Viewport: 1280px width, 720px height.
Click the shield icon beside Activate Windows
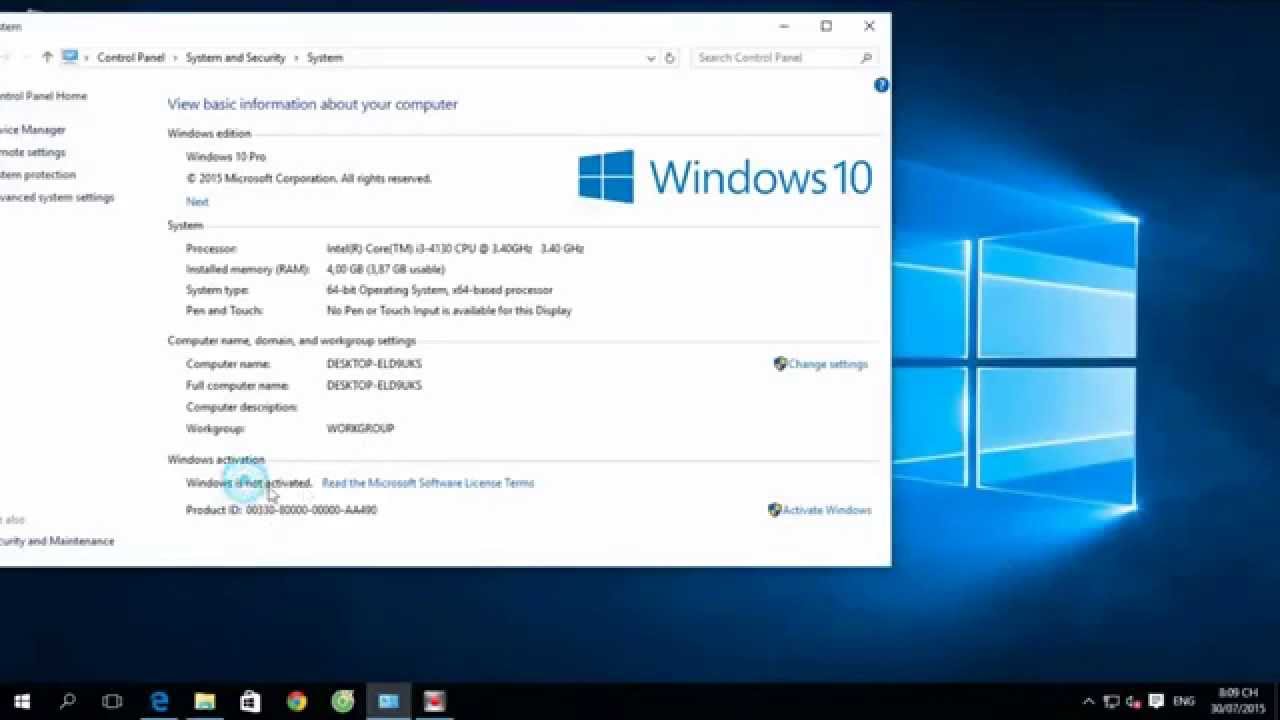pos(774,510)
